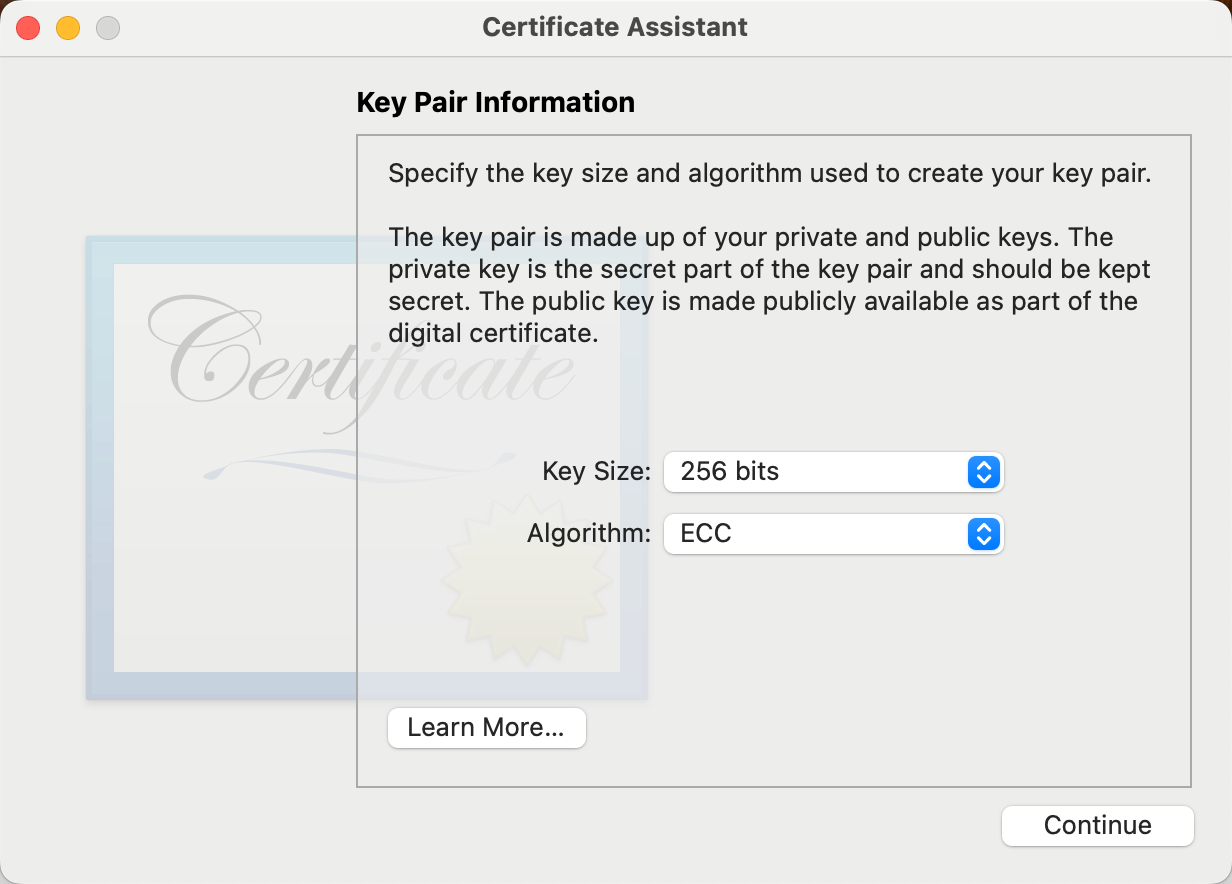The image size is (1232, 884).
Task: Close the Certificate Assistant window
Action: (28, 28)
